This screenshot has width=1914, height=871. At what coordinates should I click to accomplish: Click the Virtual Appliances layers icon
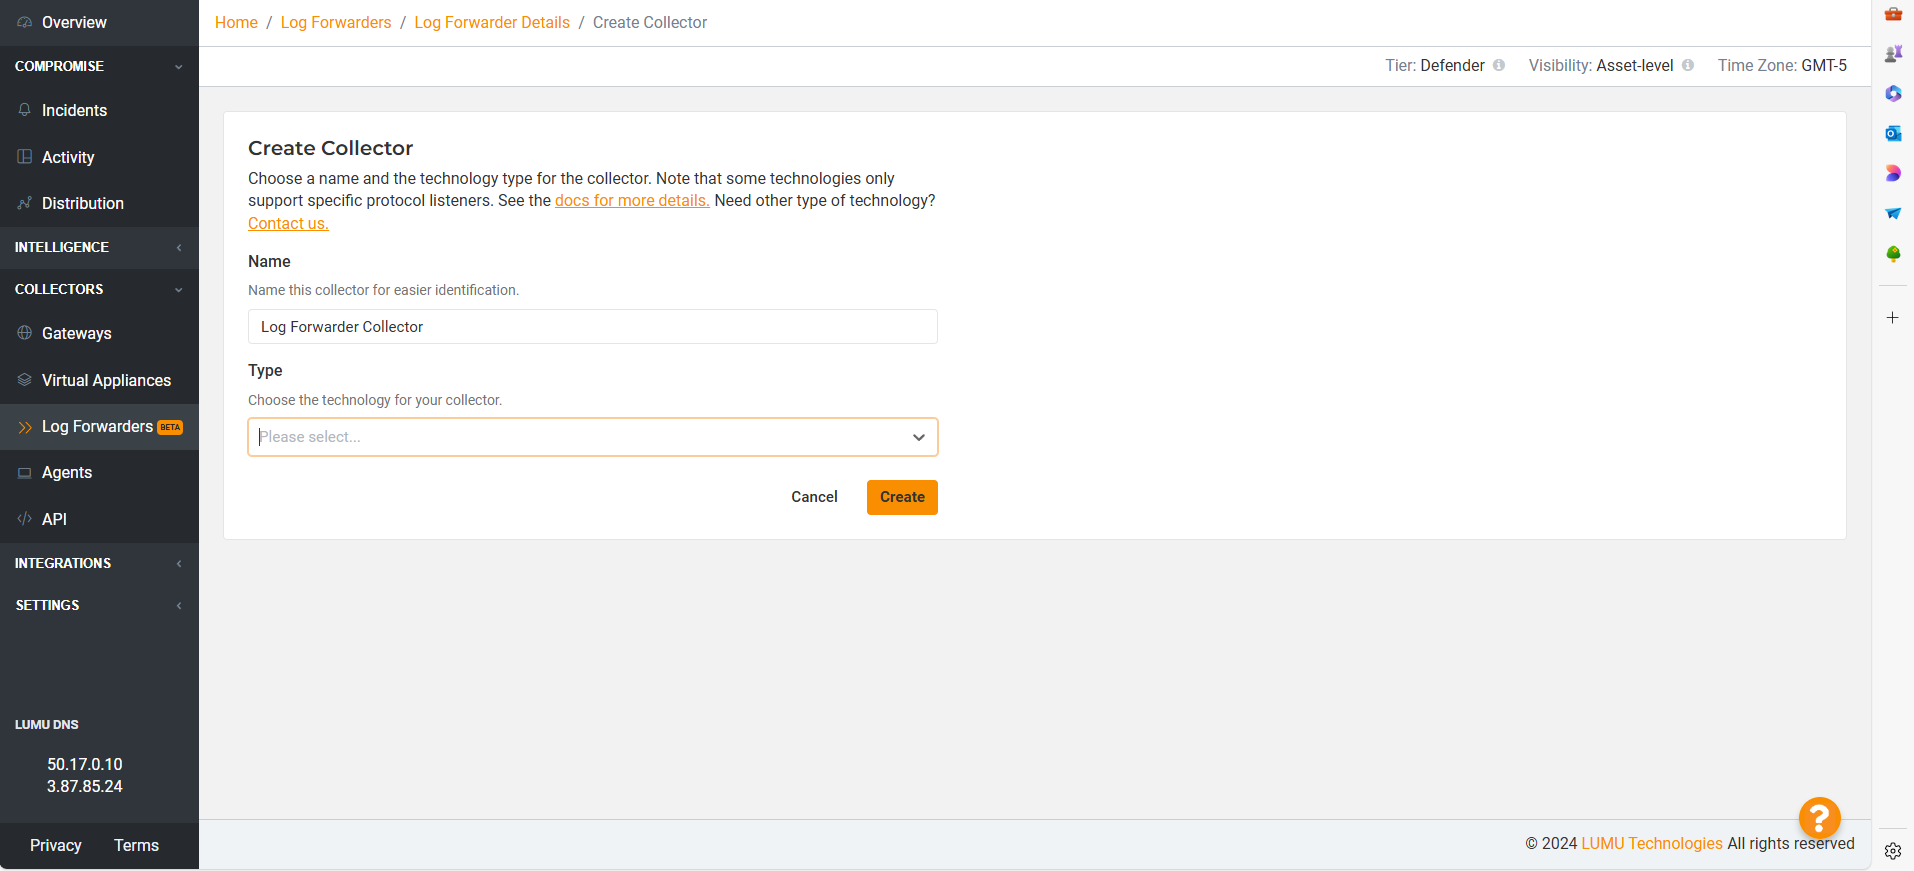[25, 380]
